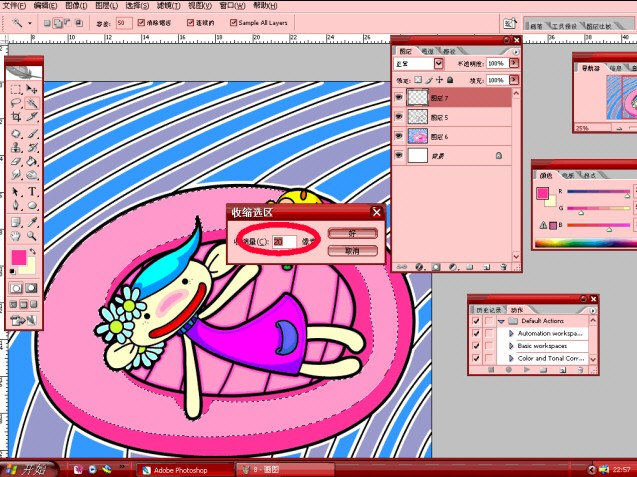This screenshot has height=477, width=637.
Task: Open Layers panel flyout menu arrow
Action: click(x=516, y=52)
